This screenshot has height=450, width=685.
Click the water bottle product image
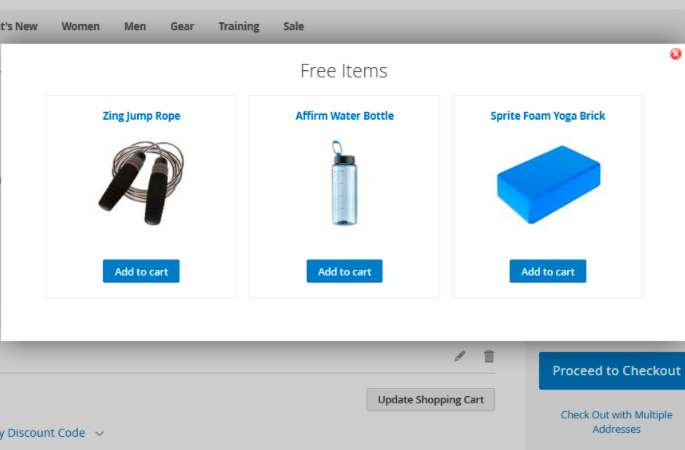pyautogui.click(x=344, y=183)
